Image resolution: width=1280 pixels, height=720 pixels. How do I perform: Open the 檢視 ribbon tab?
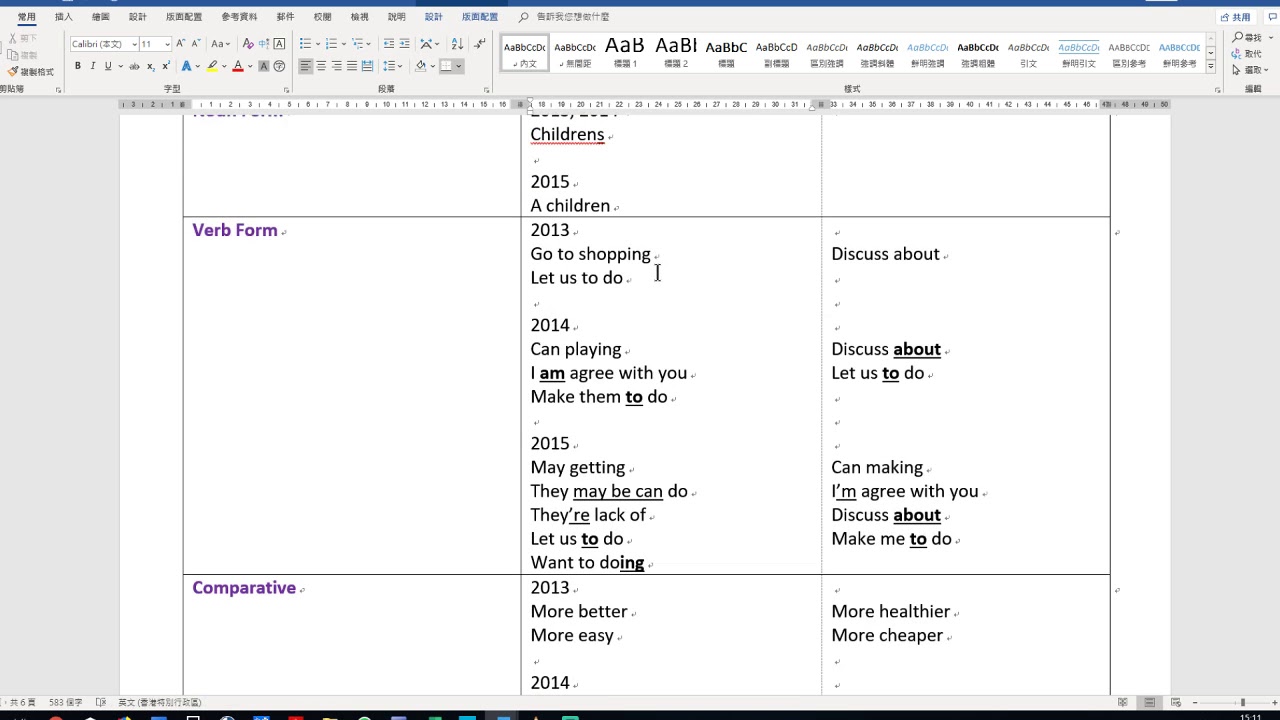(x=359, y=17)
